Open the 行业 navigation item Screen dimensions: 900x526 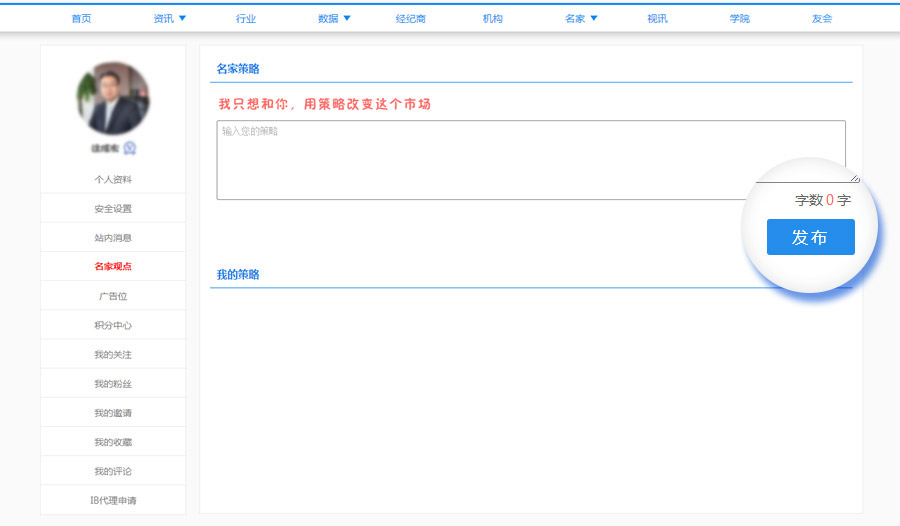[246, 19]
